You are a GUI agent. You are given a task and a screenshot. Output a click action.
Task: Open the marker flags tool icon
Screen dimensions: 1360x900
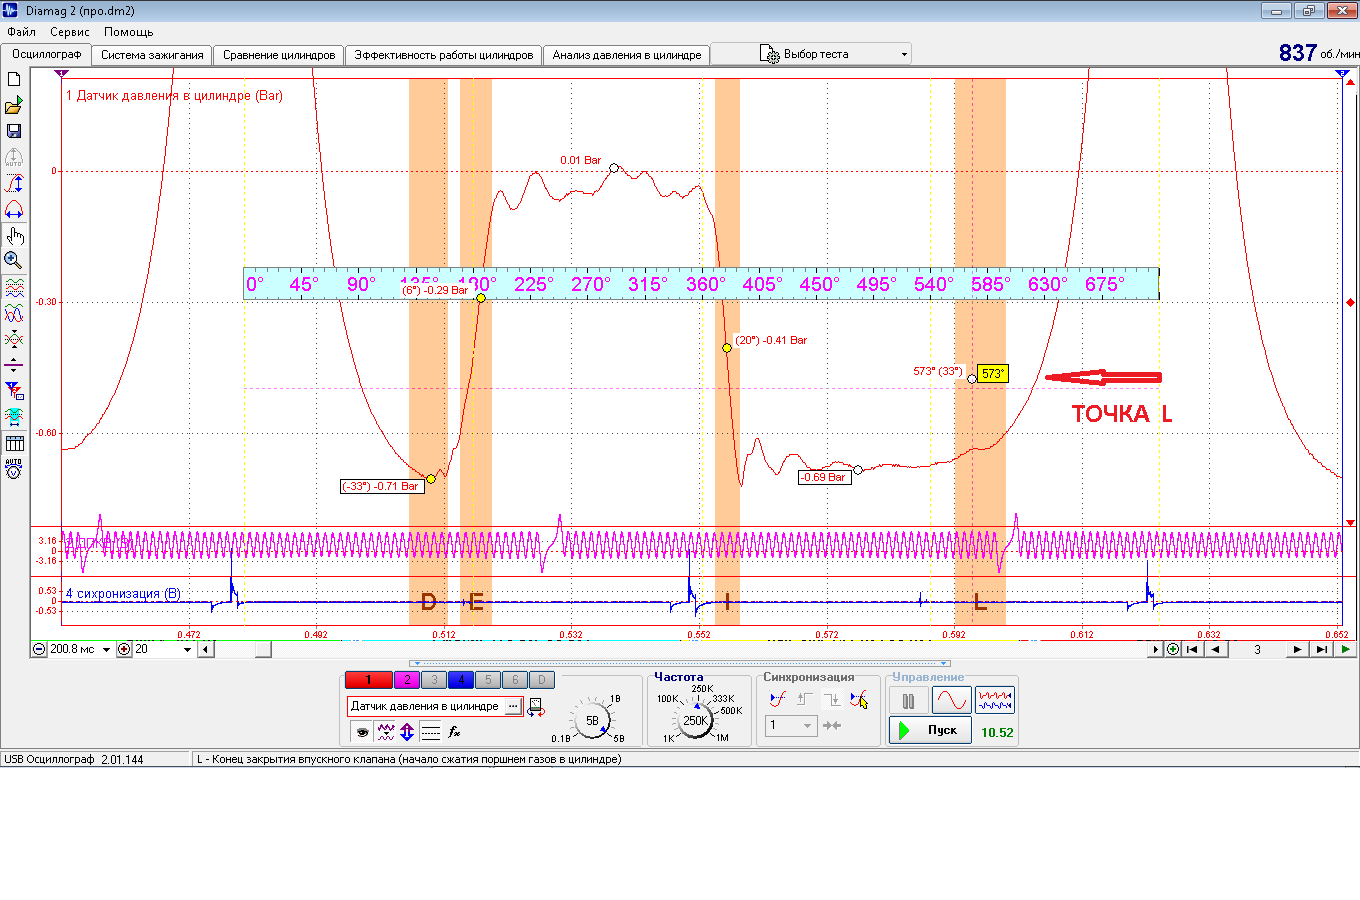[x=14, y=391]
